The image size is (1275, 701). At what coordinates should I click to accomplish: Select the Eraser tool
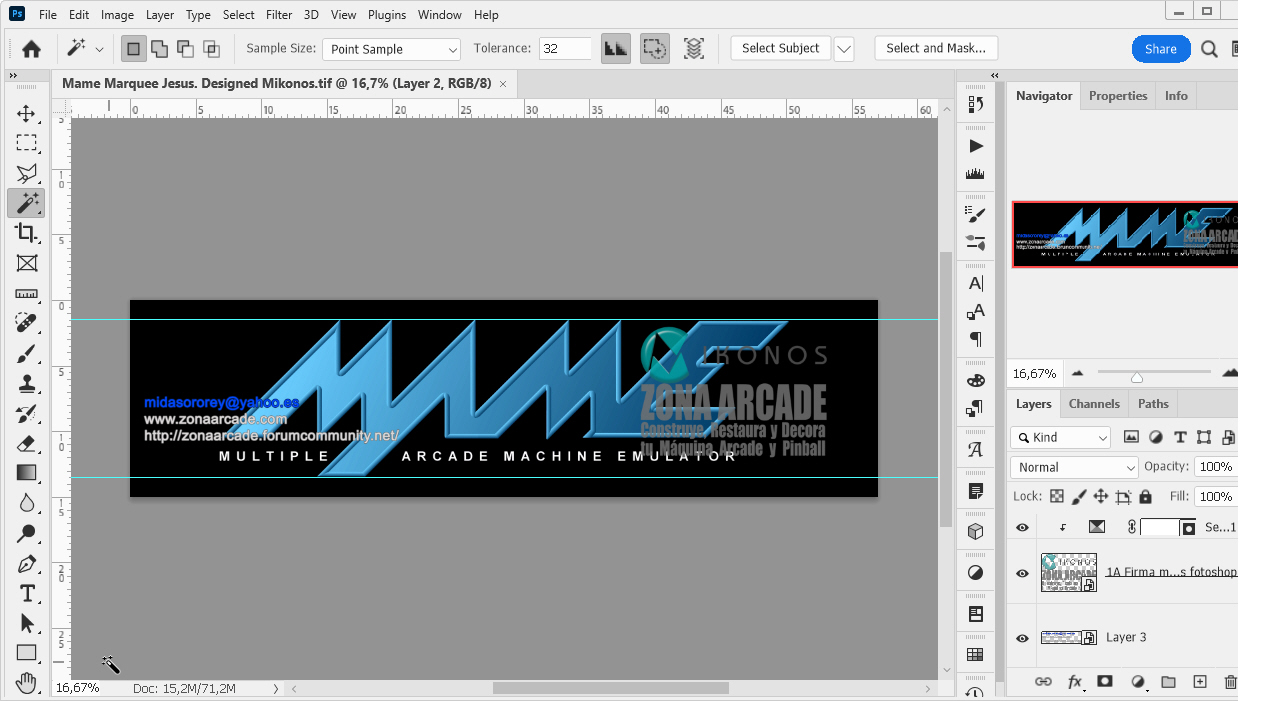(x=27, y=443)
